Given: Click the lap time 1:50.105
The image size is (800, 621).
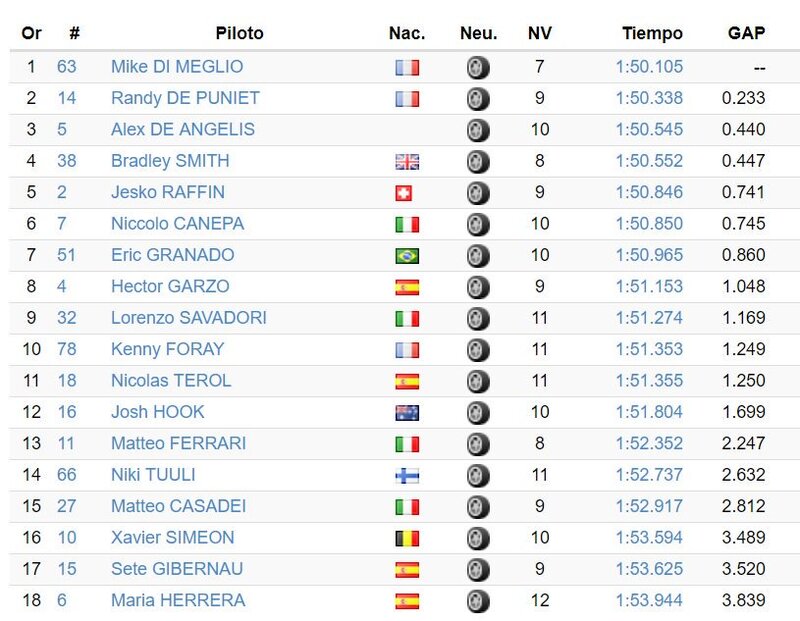Looking at the screenshot, I should pyautogui.click(x=649, y=67).
